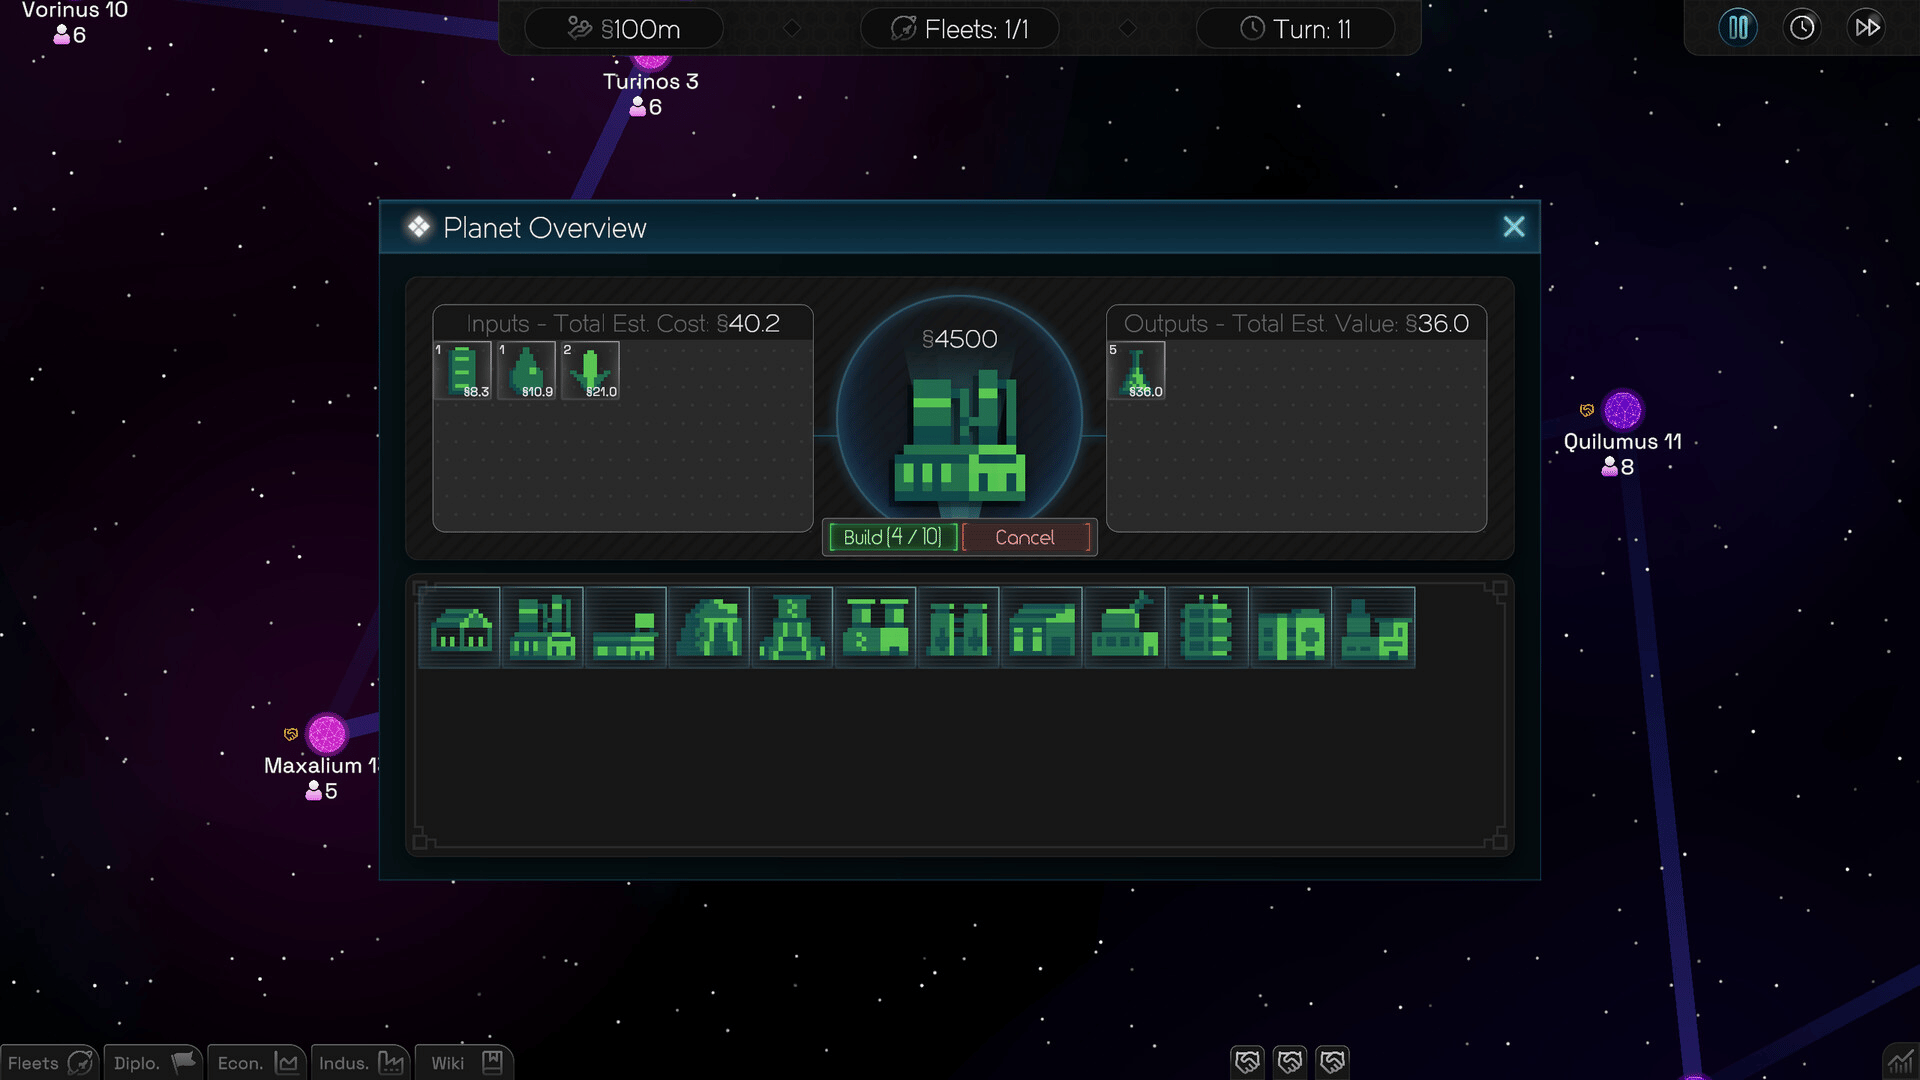Select the twin silo tanks building icon

pos(958,628)
